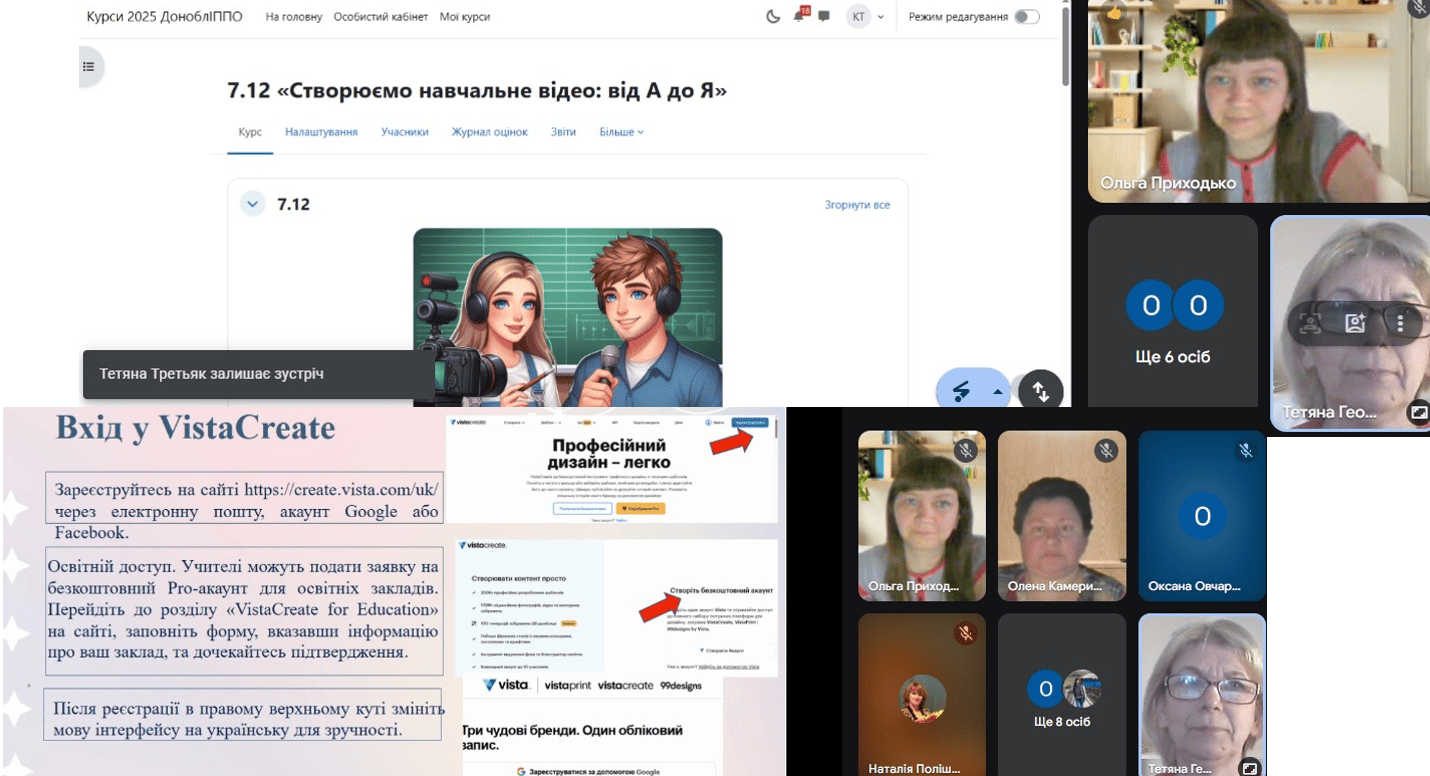This screenshot has height=776, width=1430.
Task: Toggle dark mode moon icon
Action: pos(773,17)
